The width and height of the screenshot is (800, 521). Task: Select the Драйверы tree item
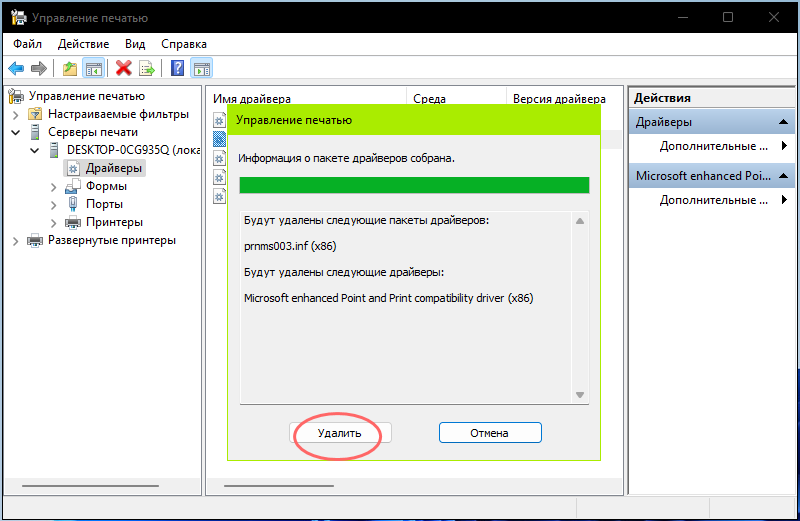coord(104,168)
